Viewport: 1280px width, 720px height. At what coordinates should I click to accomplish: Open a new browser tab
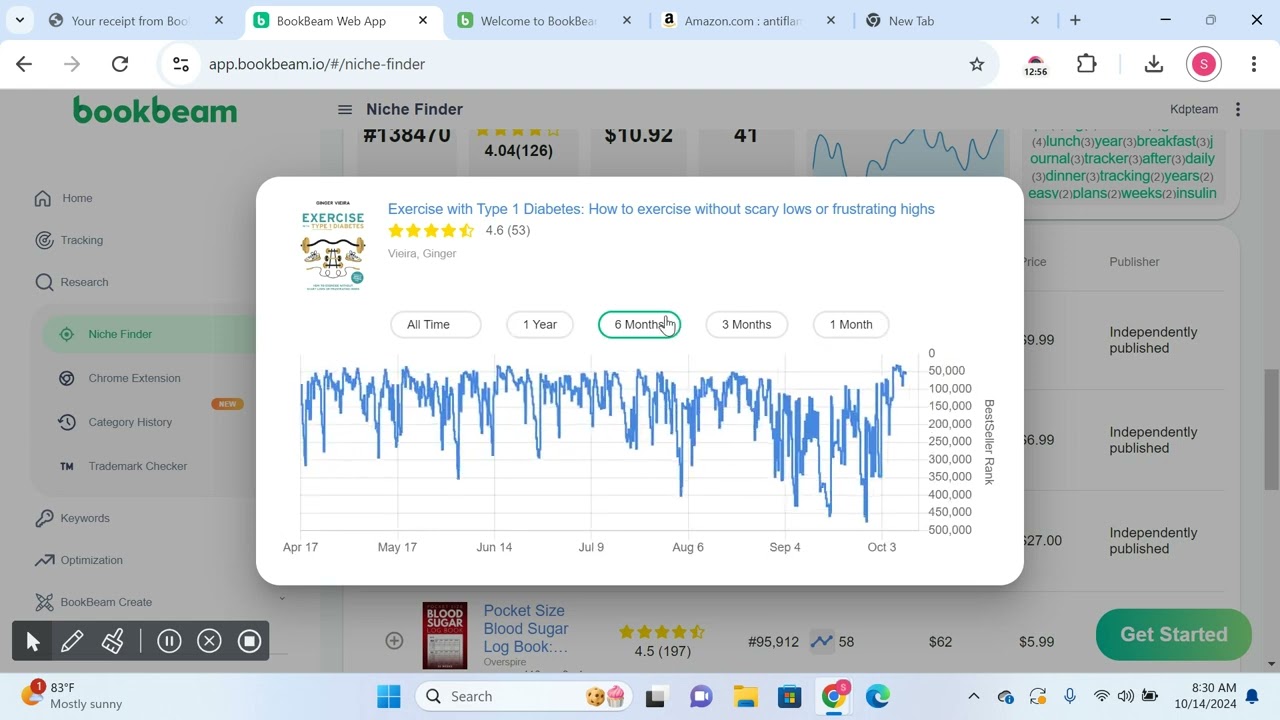(1075, 20)
